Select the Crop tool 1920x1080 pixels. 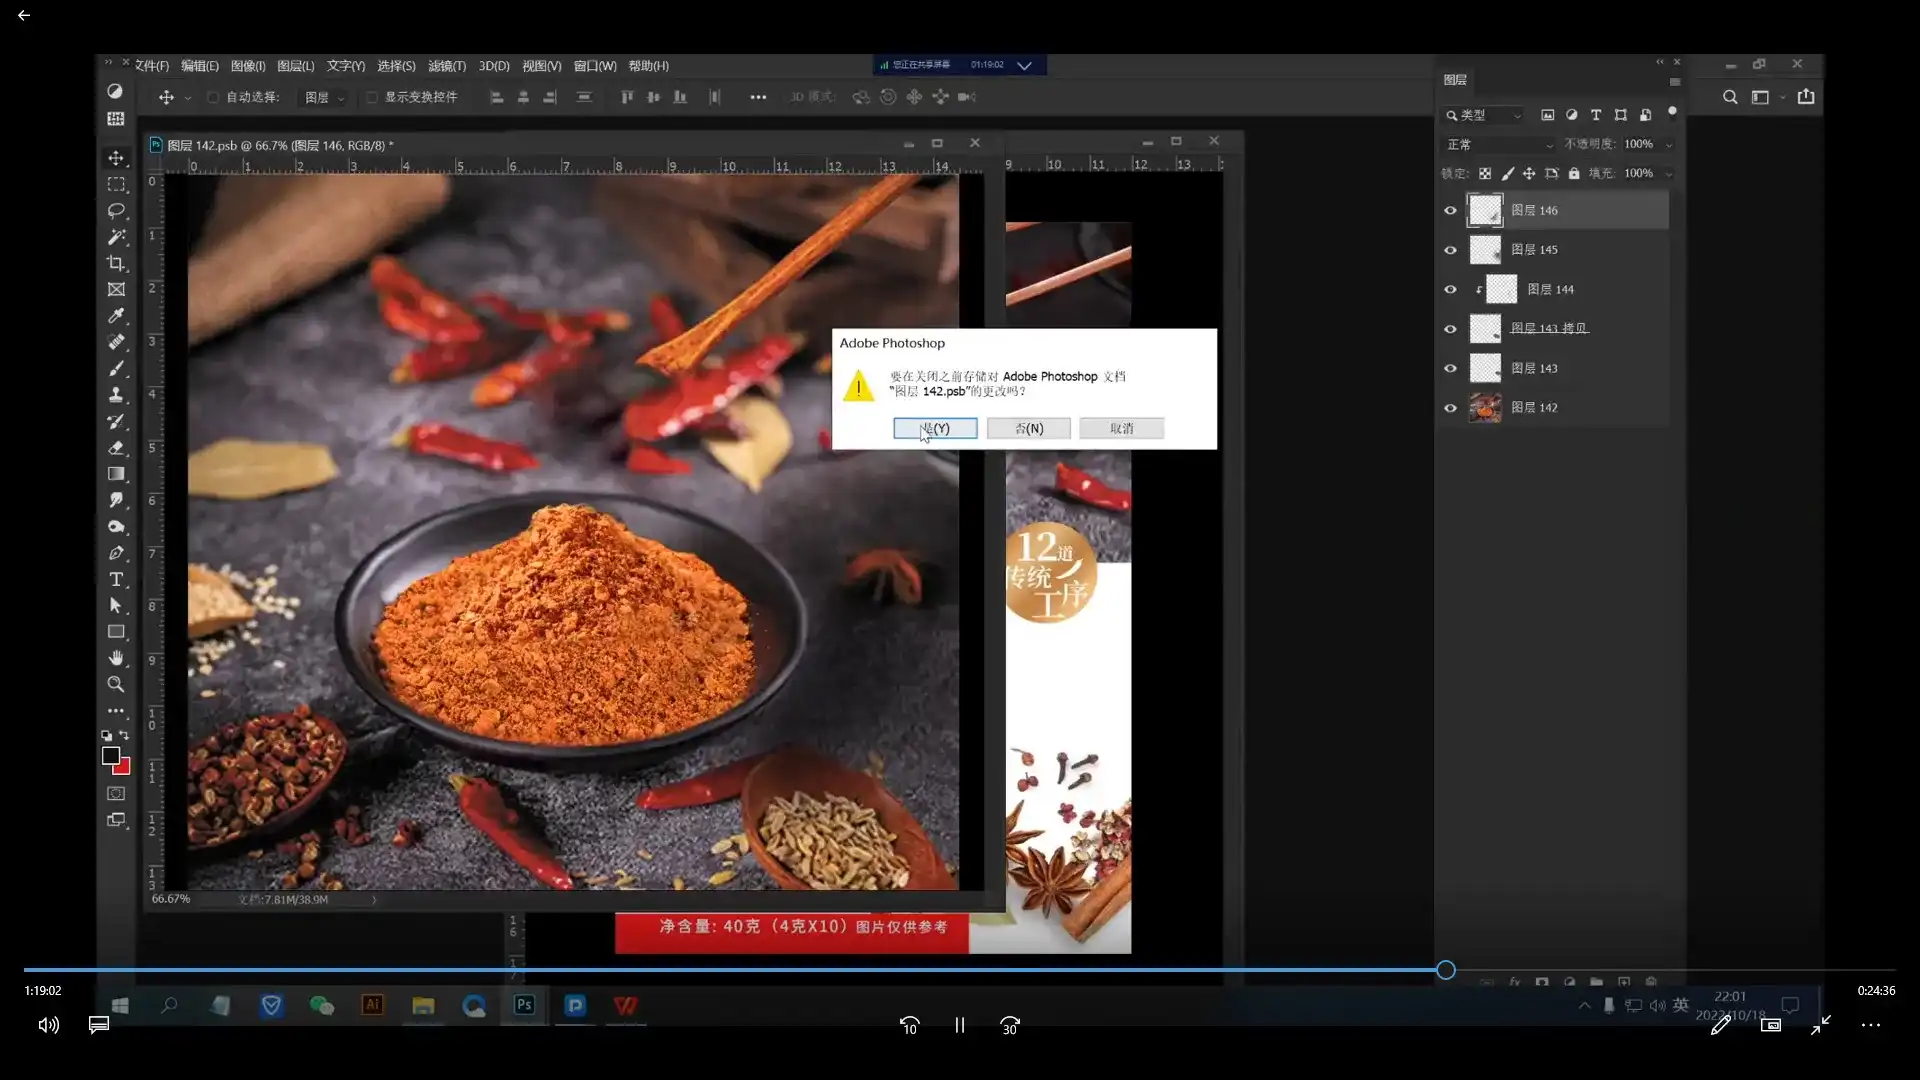[116, 264]
